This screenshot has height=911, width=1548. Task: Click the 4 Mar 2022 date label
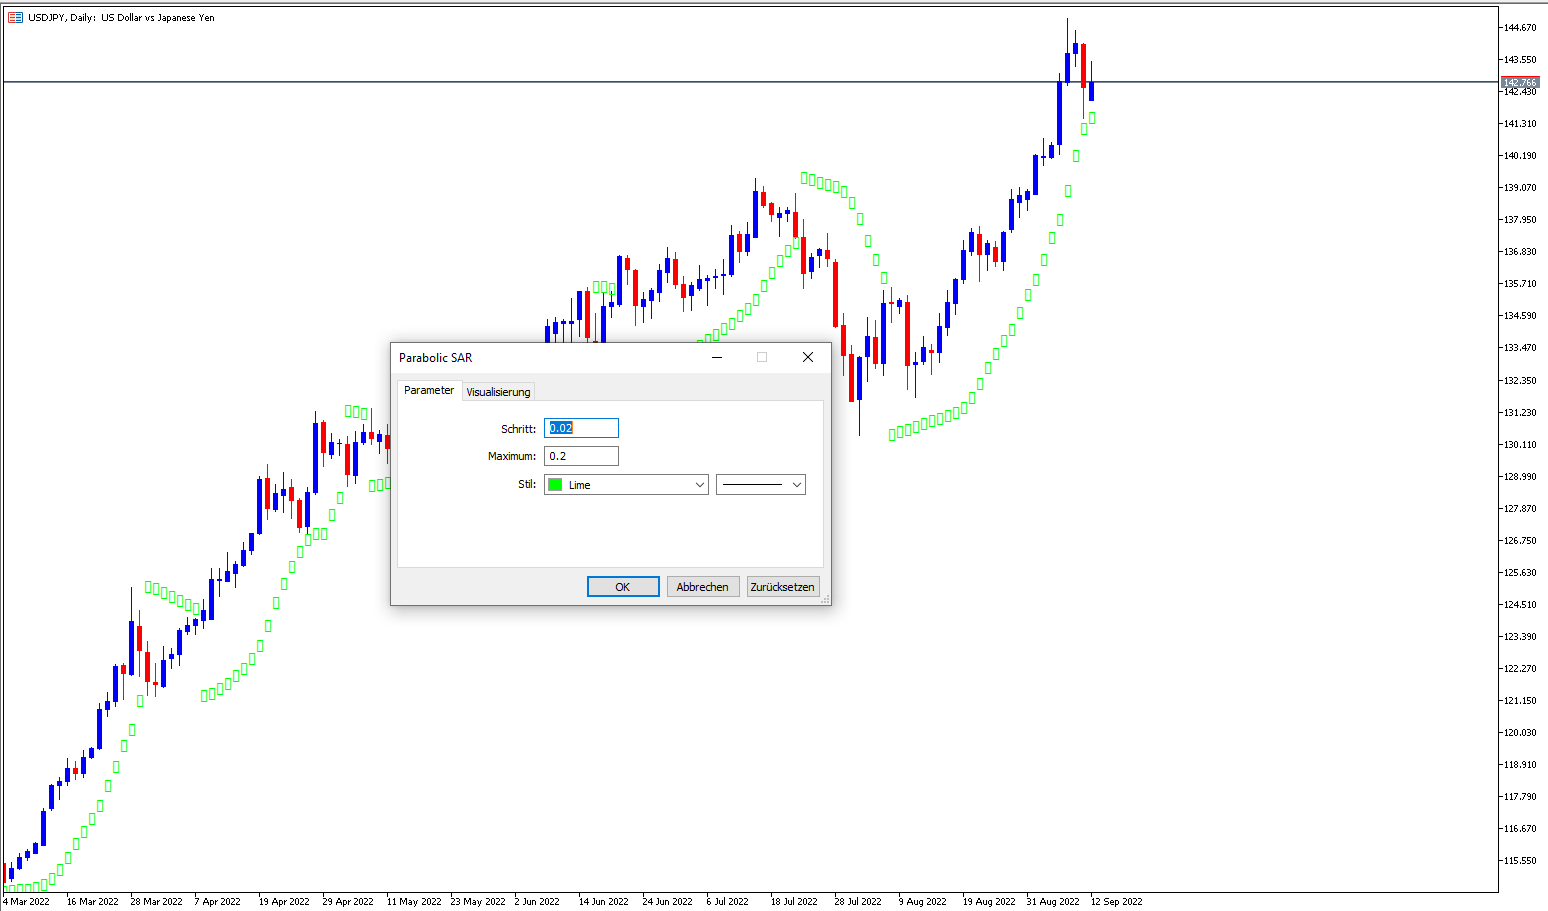click(x=26, y=901)
